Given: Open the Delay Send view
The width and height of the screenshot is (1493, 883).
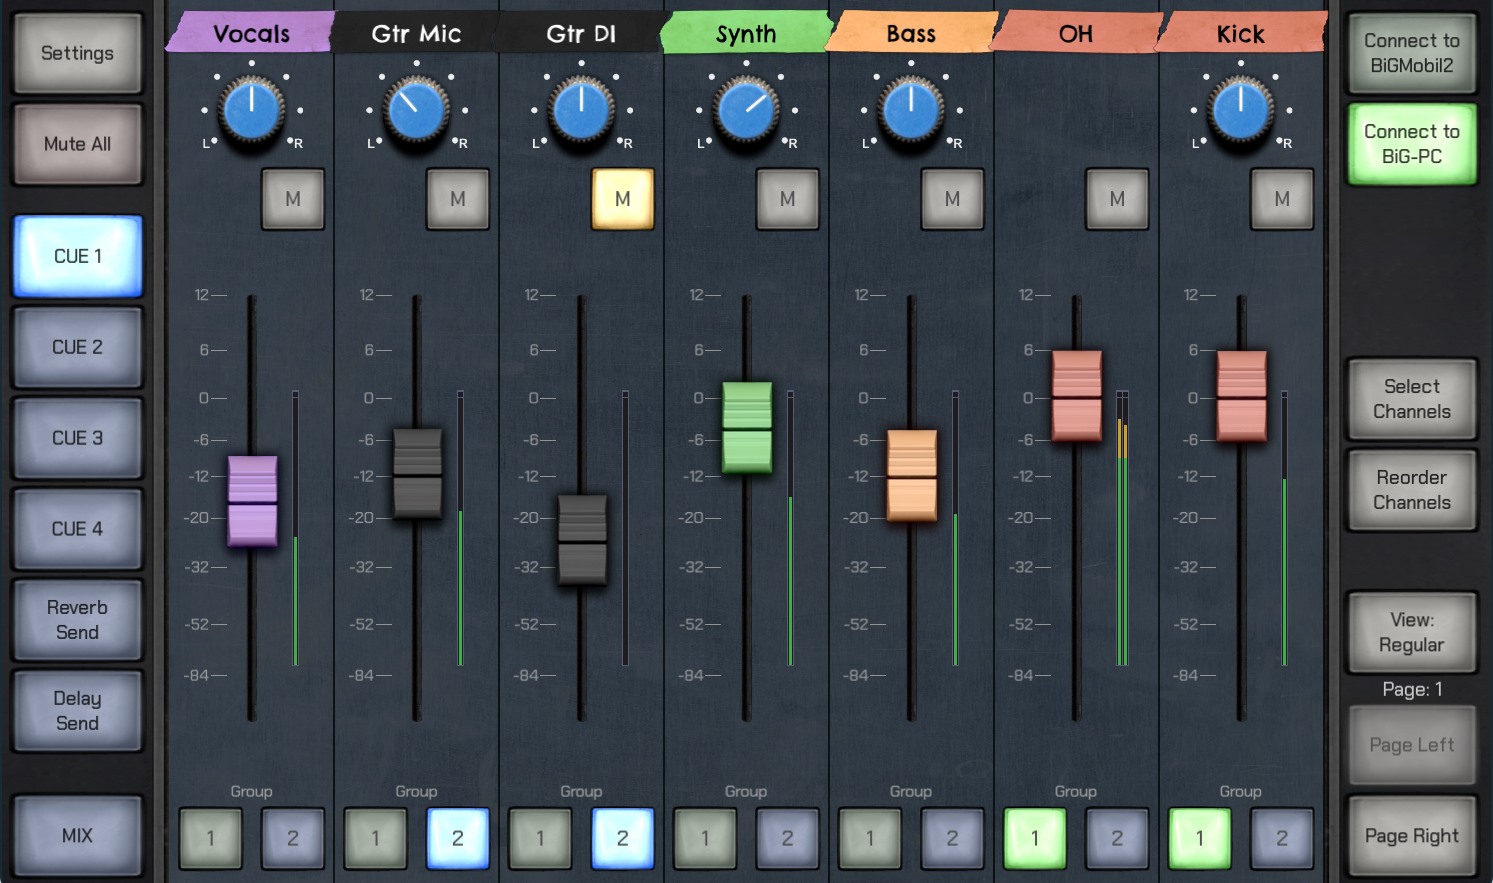Looking at the screenshot, I should 77,711.
